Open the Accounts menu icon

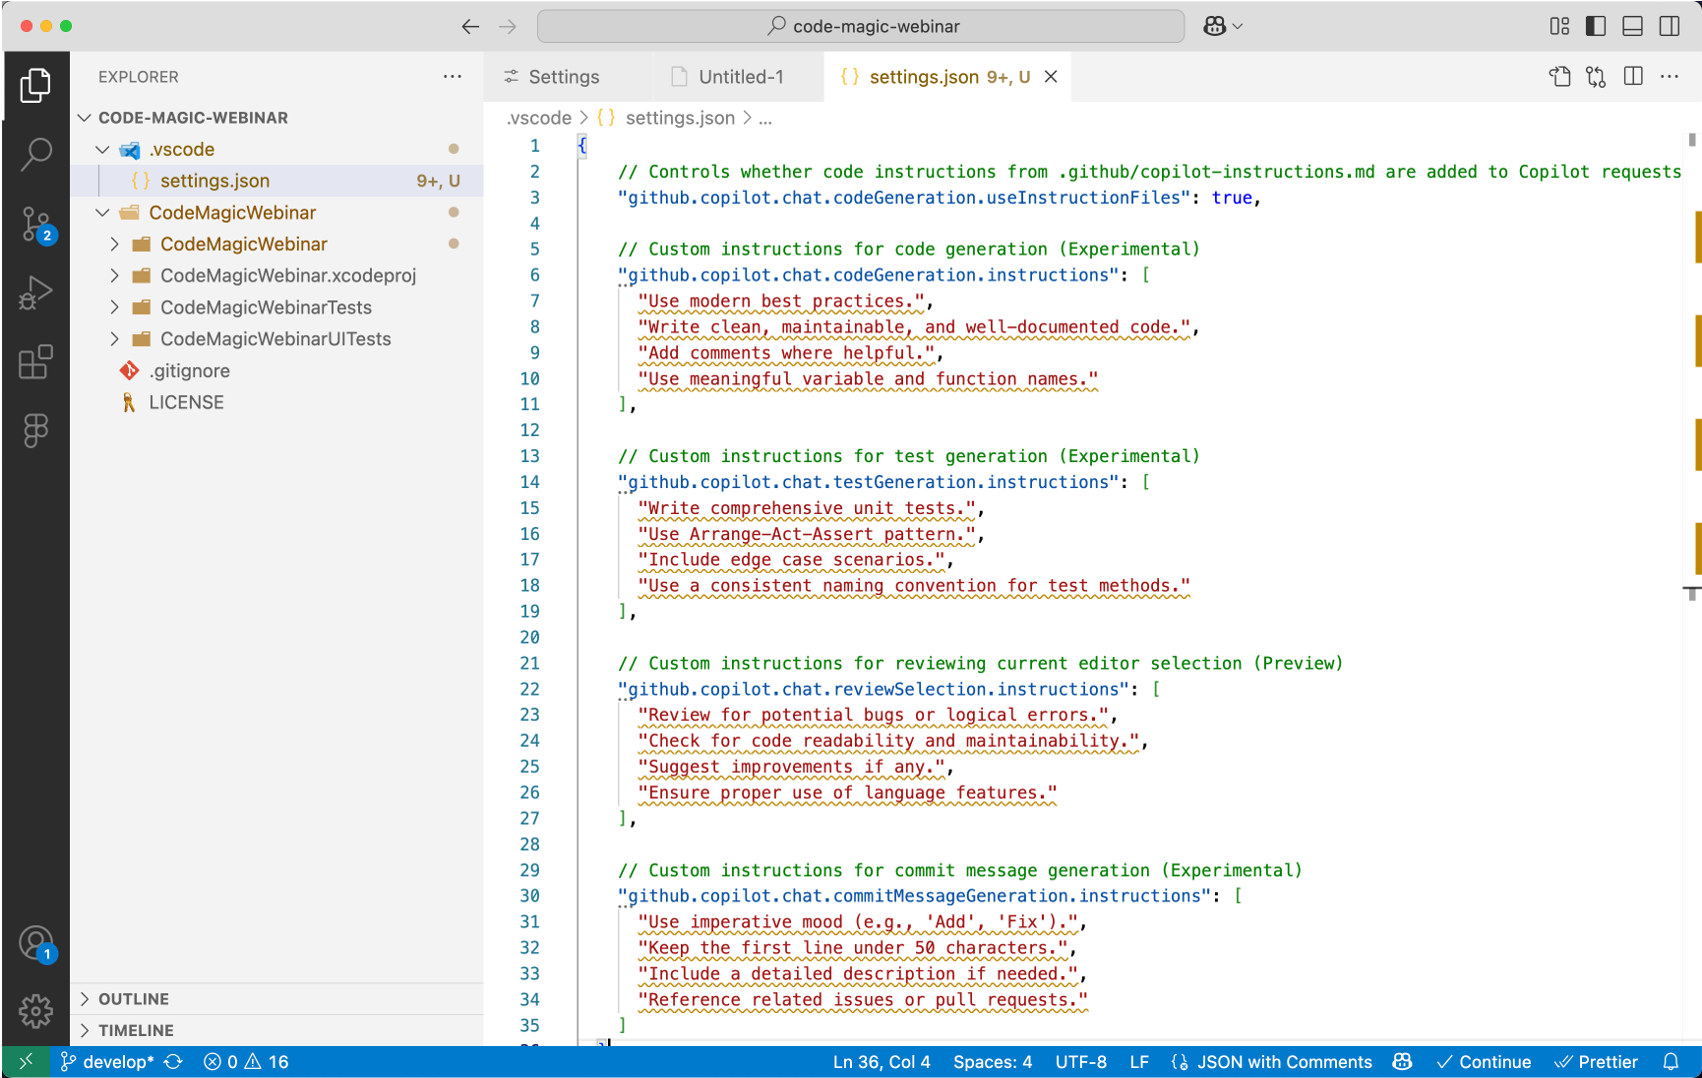point(36,943)
